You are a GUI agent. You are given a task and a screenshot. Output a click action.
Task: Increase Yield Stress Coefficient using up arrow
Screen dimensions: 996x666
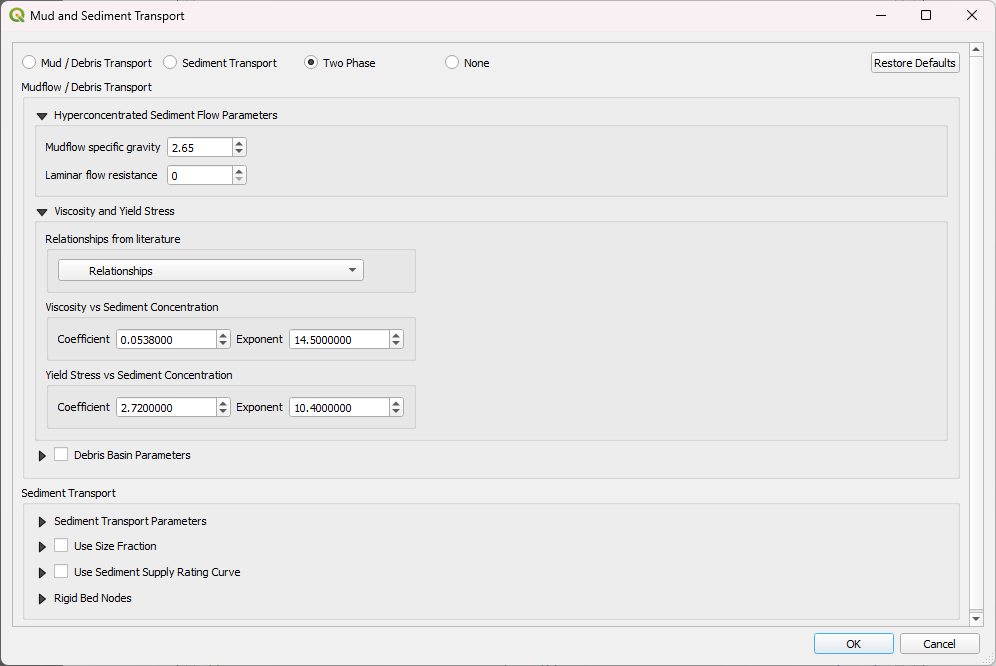pos(223,403)
